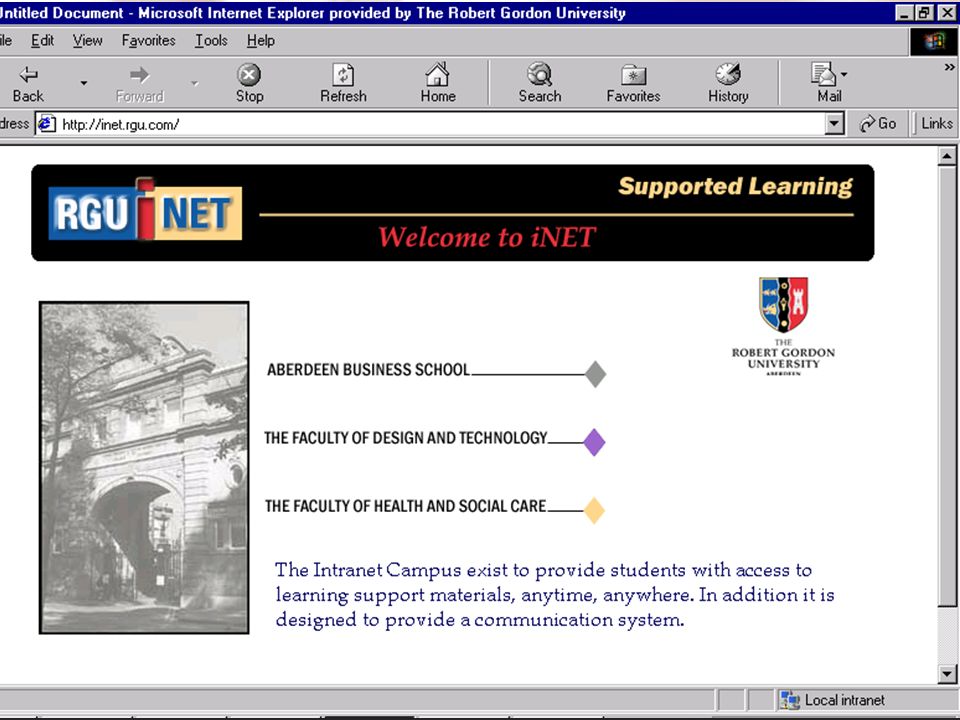
Task: Open the Favorites menu
Action: tap(148, 40)
